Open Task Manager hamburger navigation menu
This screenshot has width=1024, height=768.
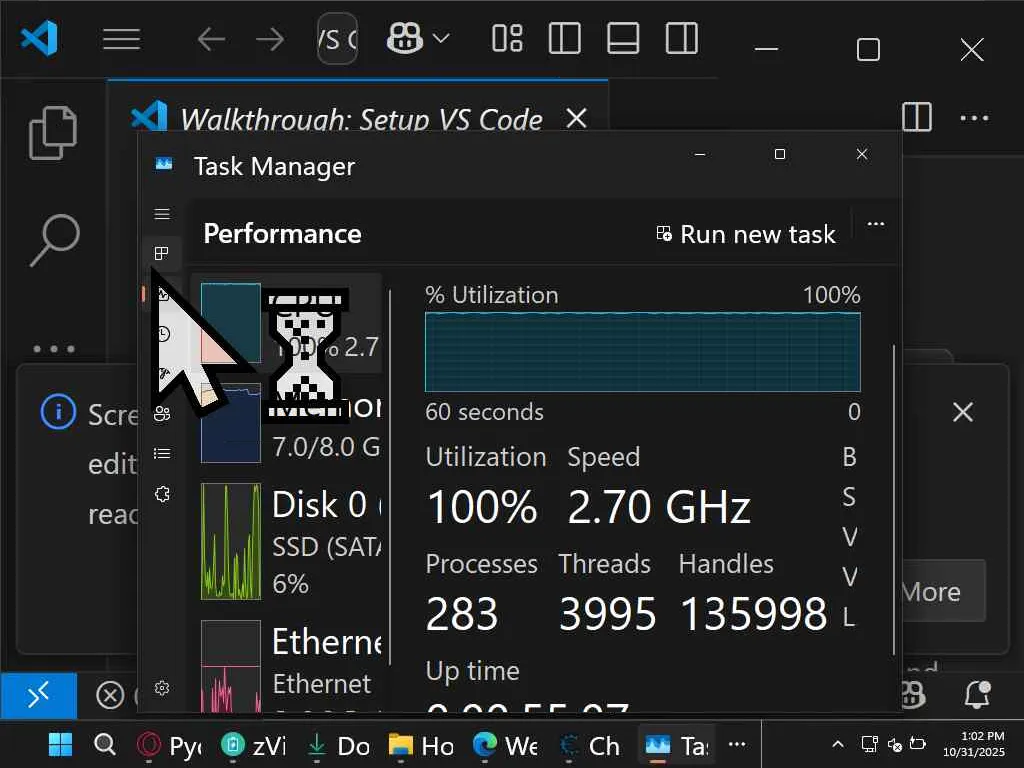coord(162,214)
